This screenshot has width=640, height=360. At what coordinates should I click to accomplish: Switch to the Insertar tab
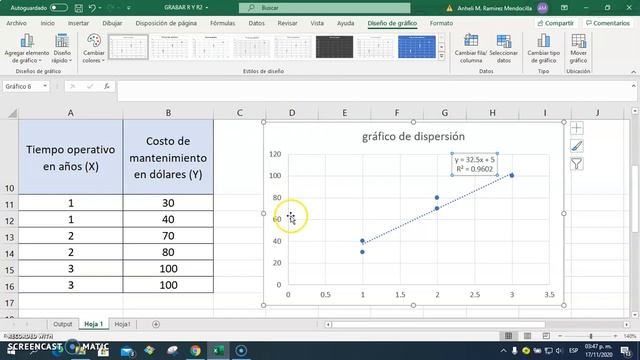pos(78,23)
